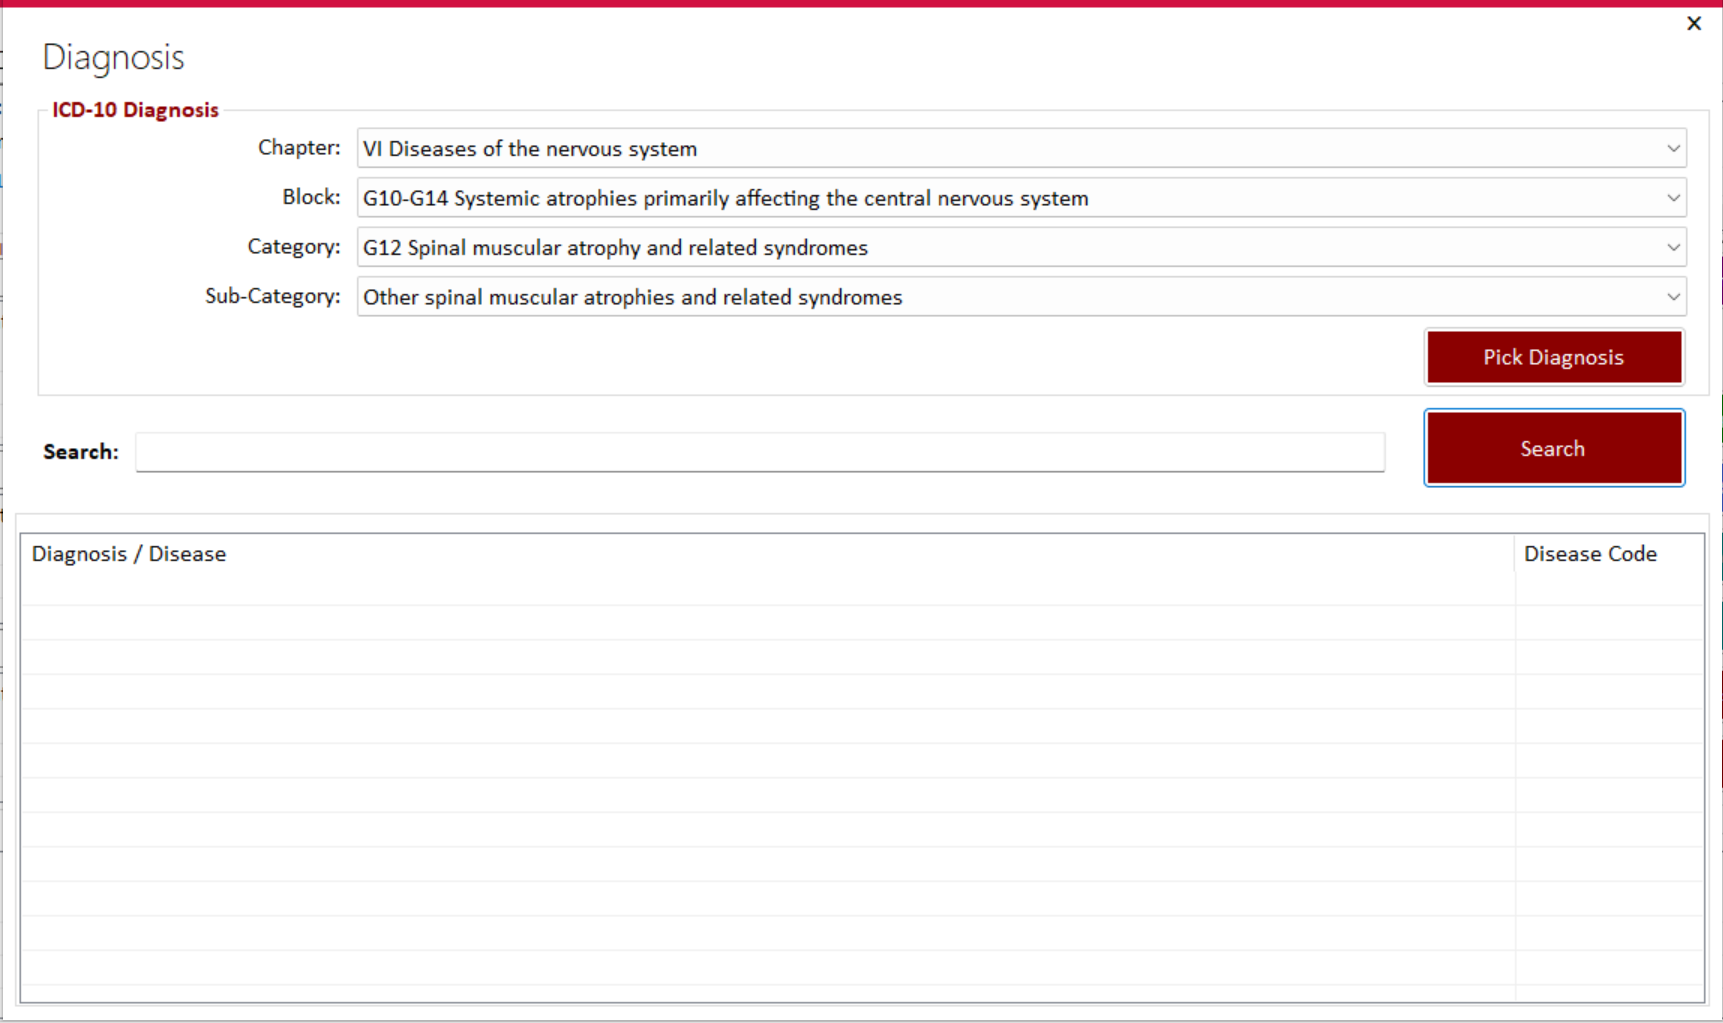Sort by Diagnosis / Disease column header
1723x1023 pixels.
click(767, 554)
